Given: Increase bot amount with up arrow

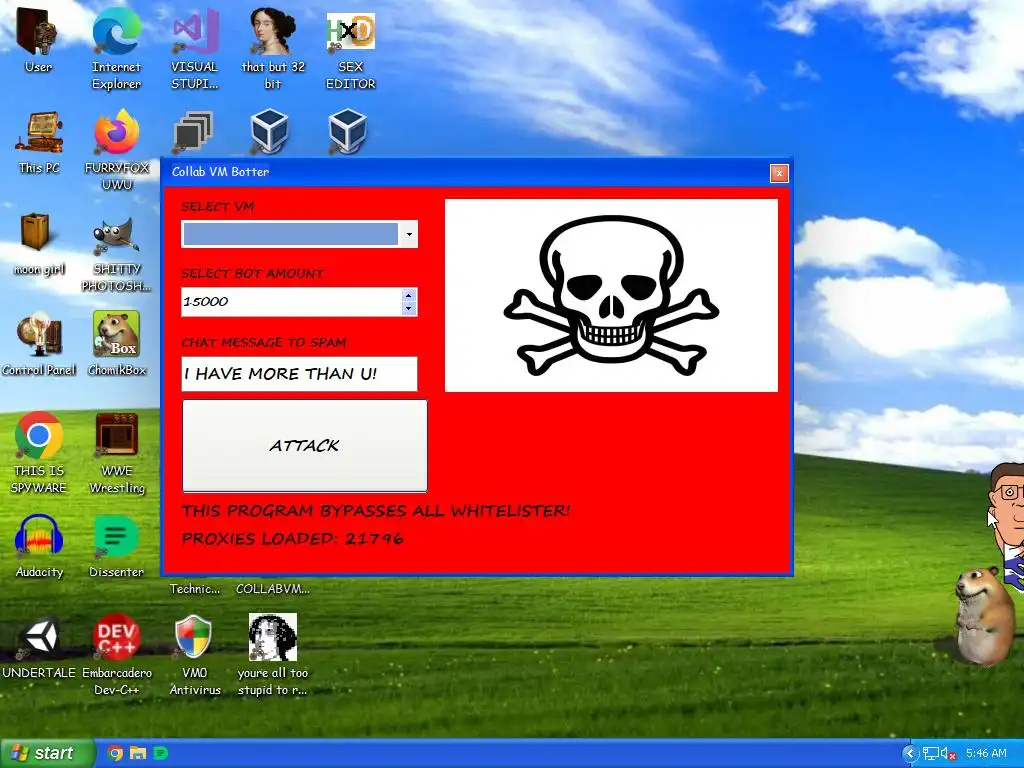Looking at the screenshot, I should tap(409, 295).
